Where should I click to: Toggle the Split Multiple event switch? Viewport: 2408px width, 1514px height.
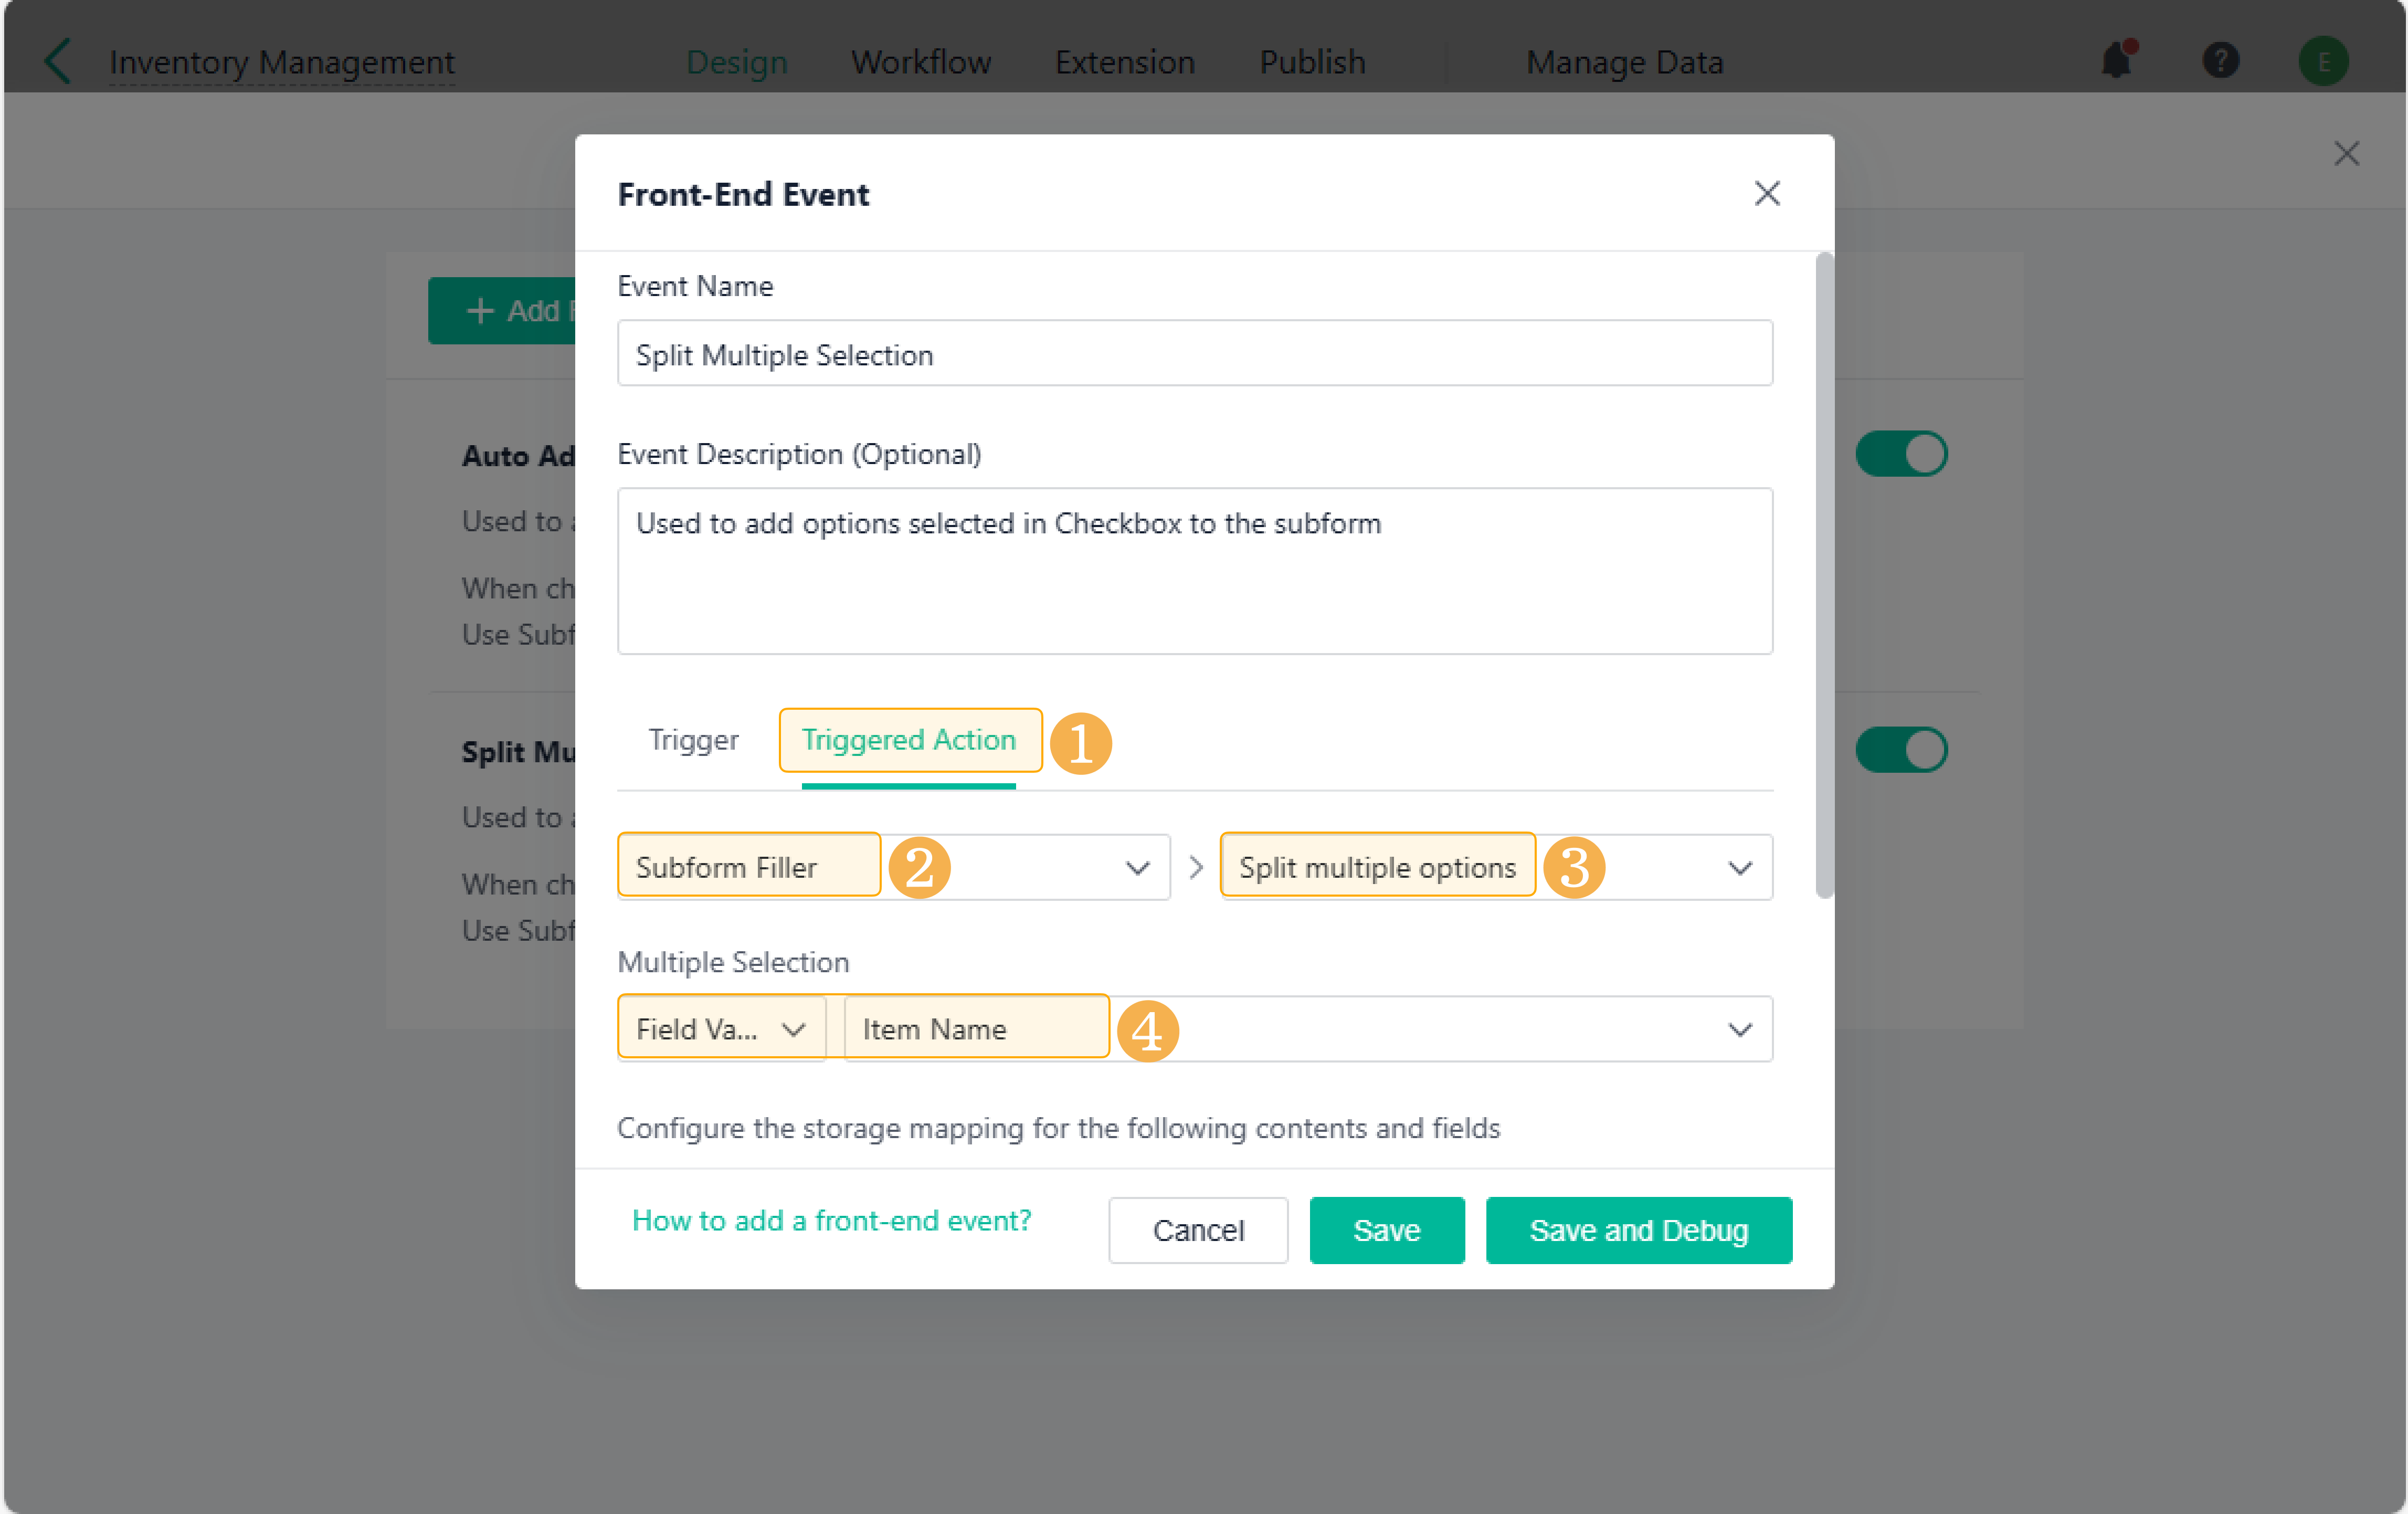pos(1900,750)
